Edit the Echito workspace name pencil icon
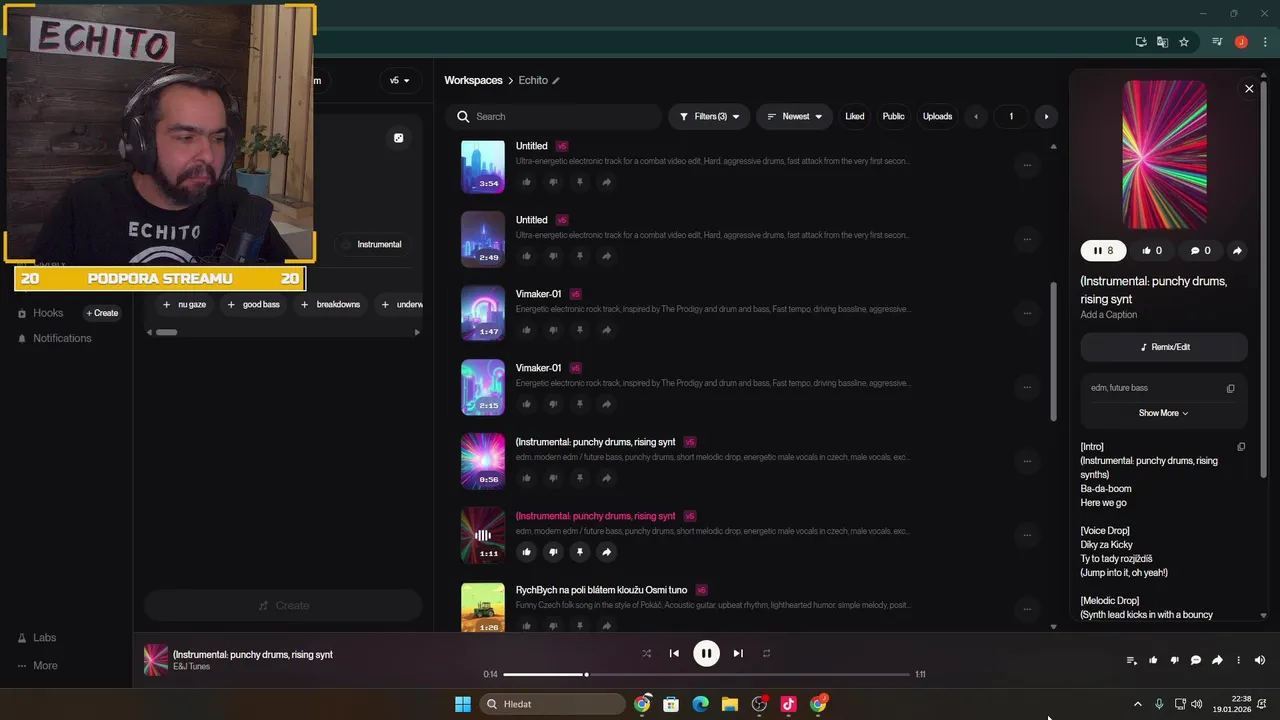The height and width of the screenshot is (720, 1280). pyautogui.click(x=556, y=81)
